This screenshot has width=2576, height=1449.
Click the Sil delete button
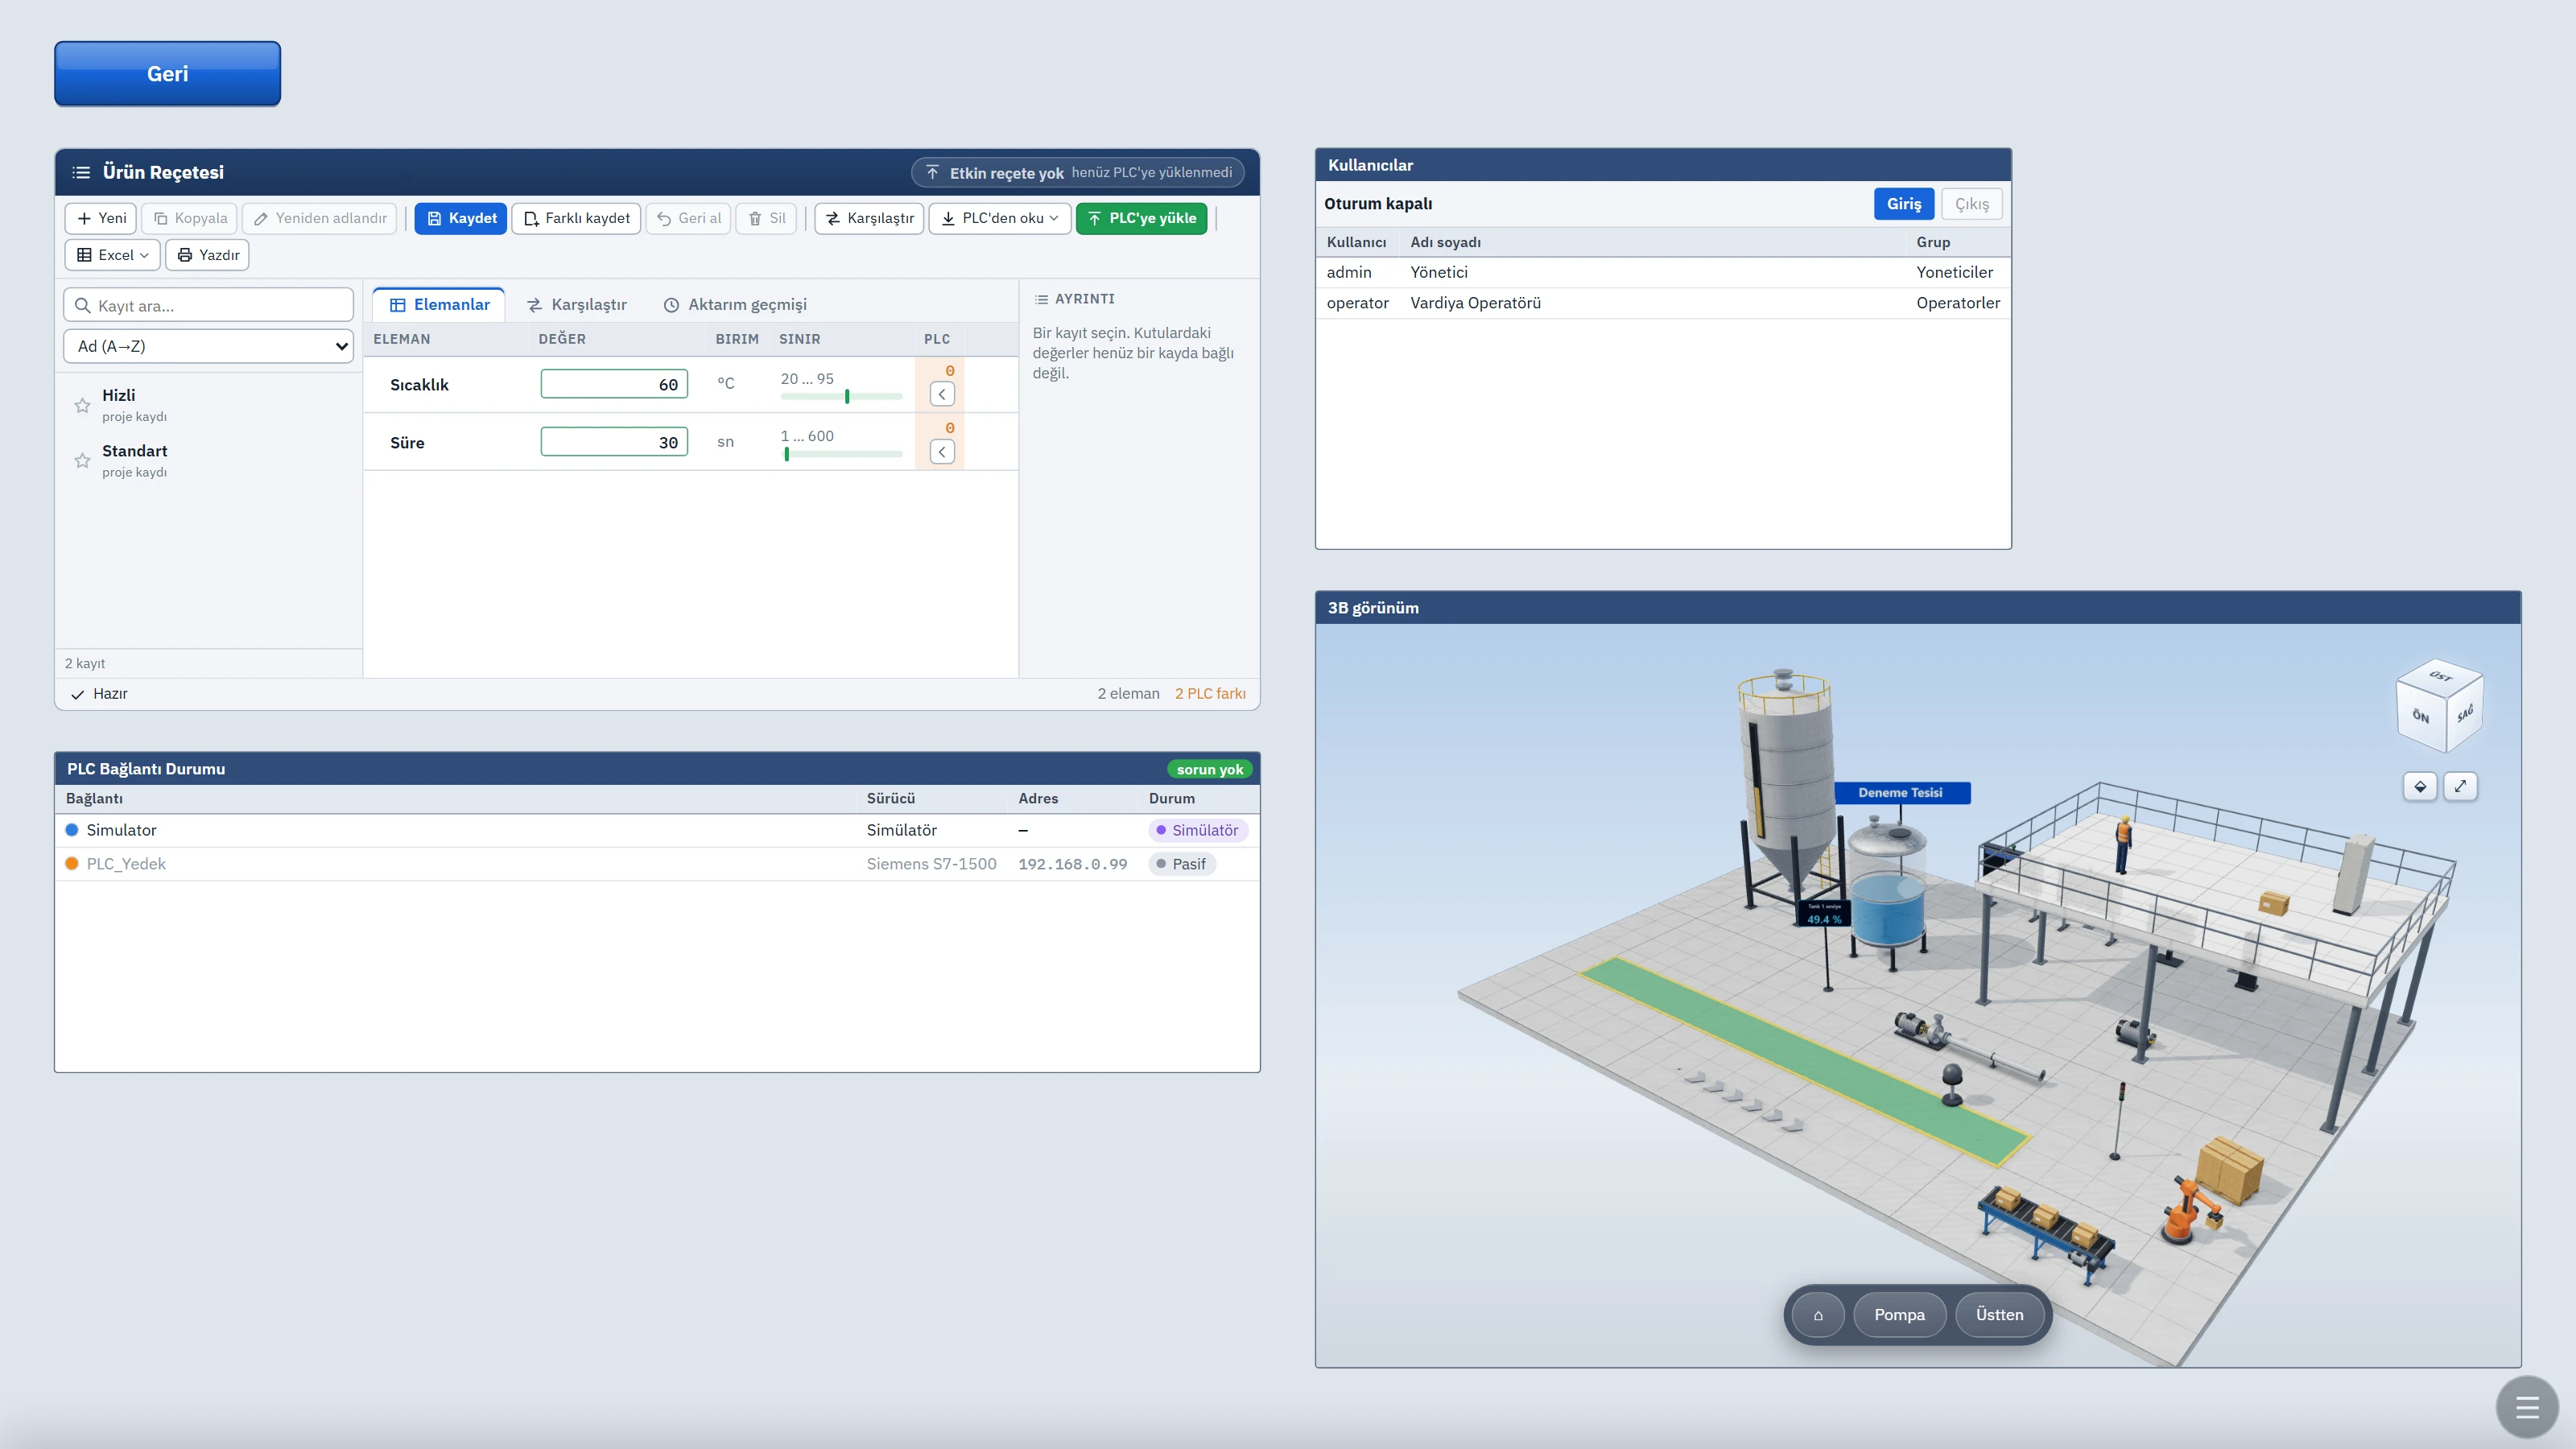[767, 218]
